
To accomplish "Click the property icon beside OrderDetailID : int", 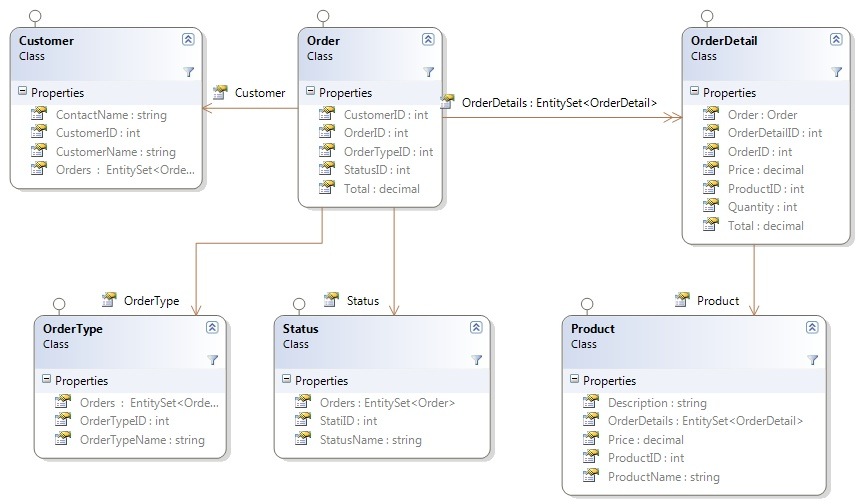I will pyautogui.click(x=711, y=131).
